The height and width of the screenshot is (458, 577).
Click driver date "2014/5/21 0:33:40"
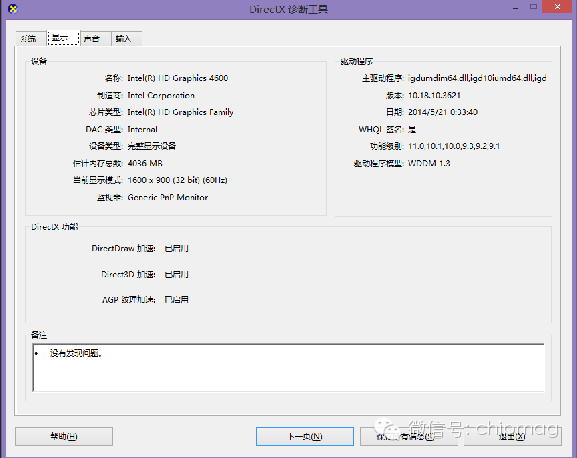point(443,112)
